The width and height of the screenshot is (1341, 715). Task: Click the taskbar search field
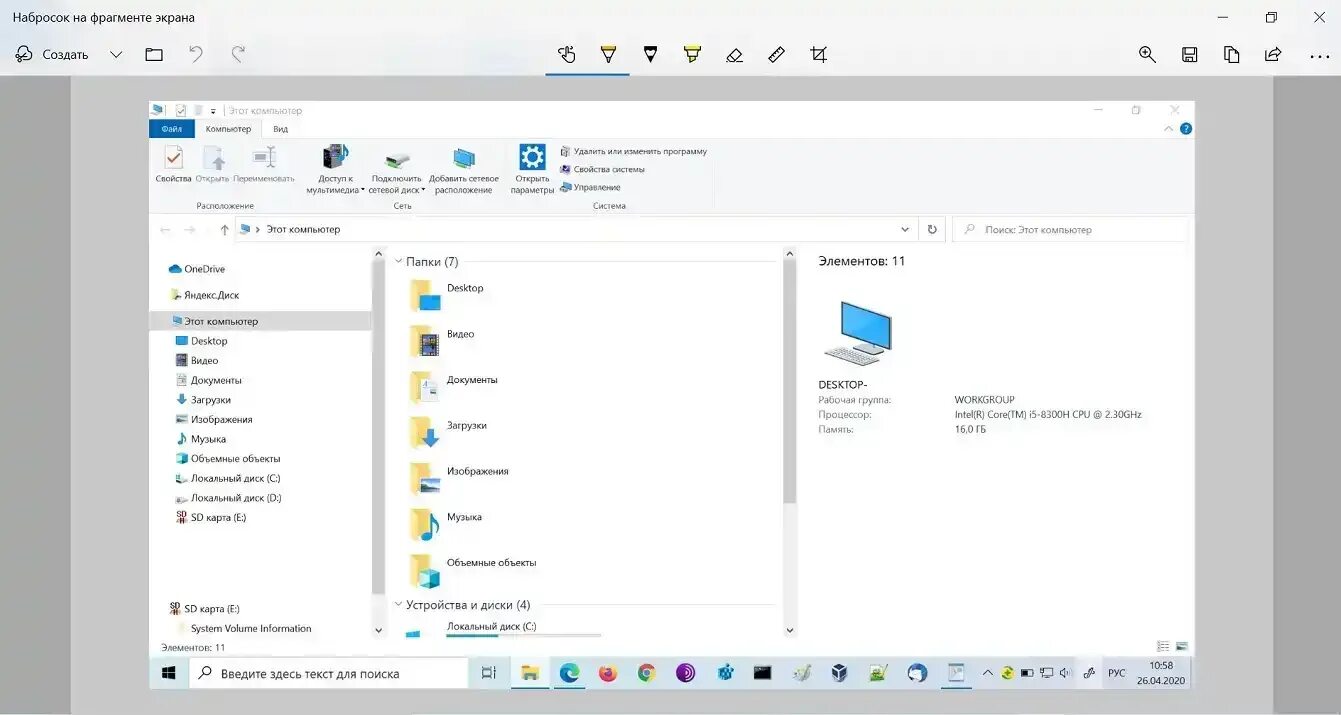coord(330,672)
